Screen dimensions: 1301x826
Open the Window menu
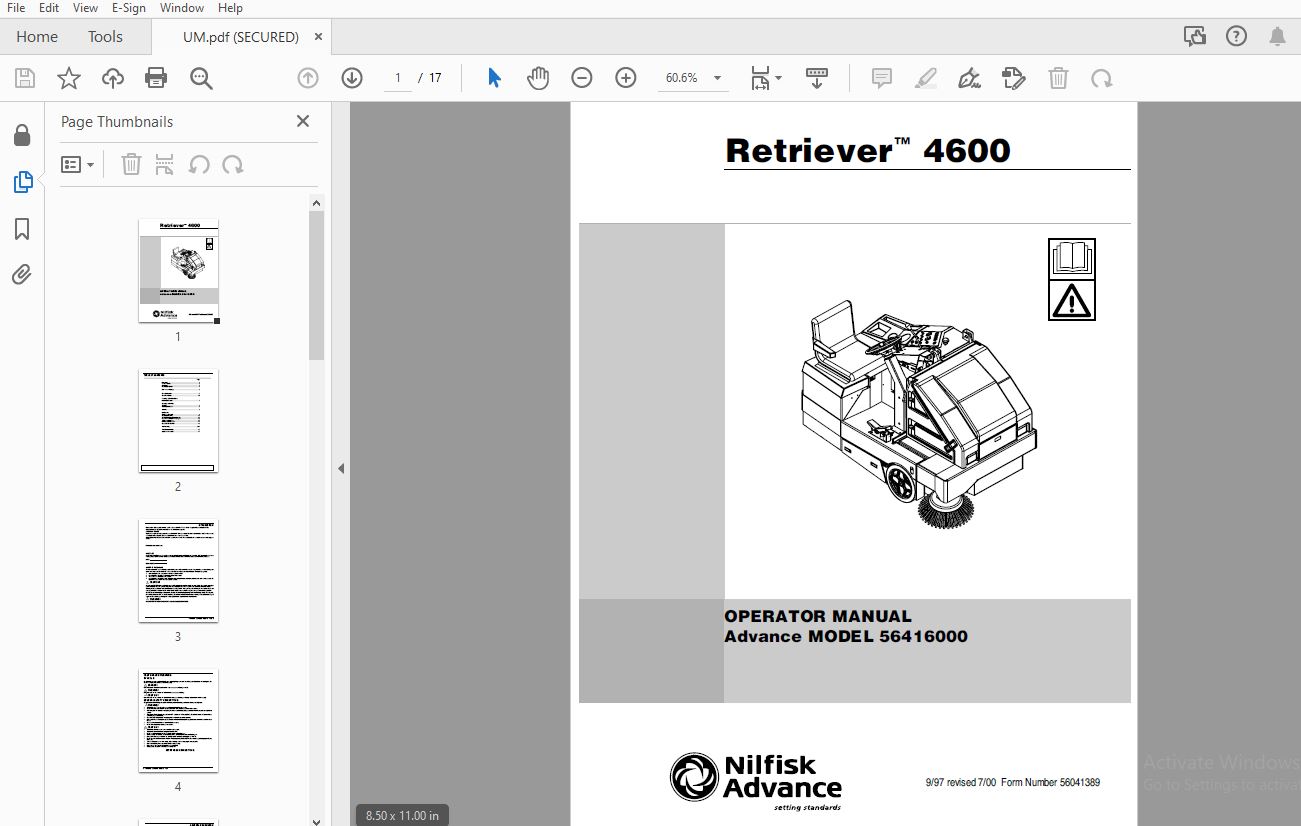182,8
